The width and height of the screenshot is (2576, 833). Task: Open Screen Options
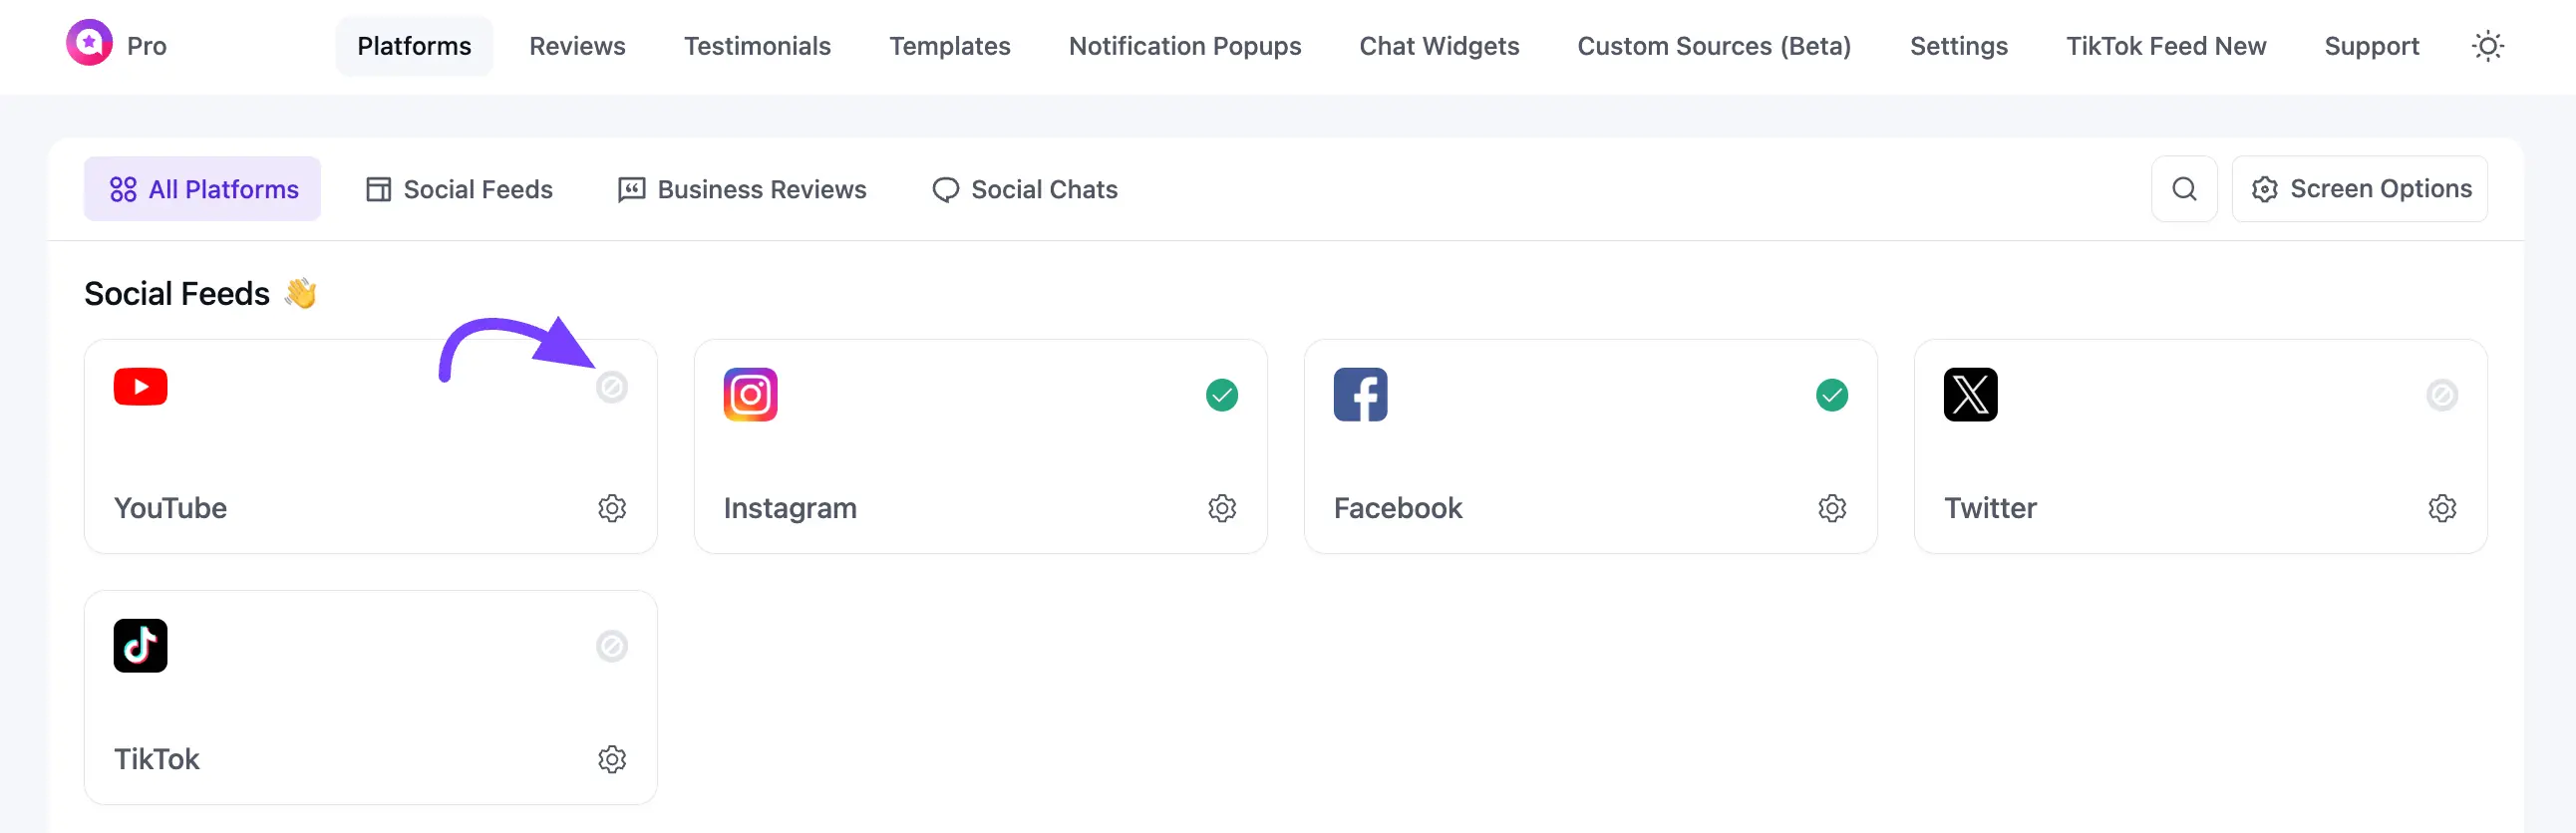tap(2360, 189)
